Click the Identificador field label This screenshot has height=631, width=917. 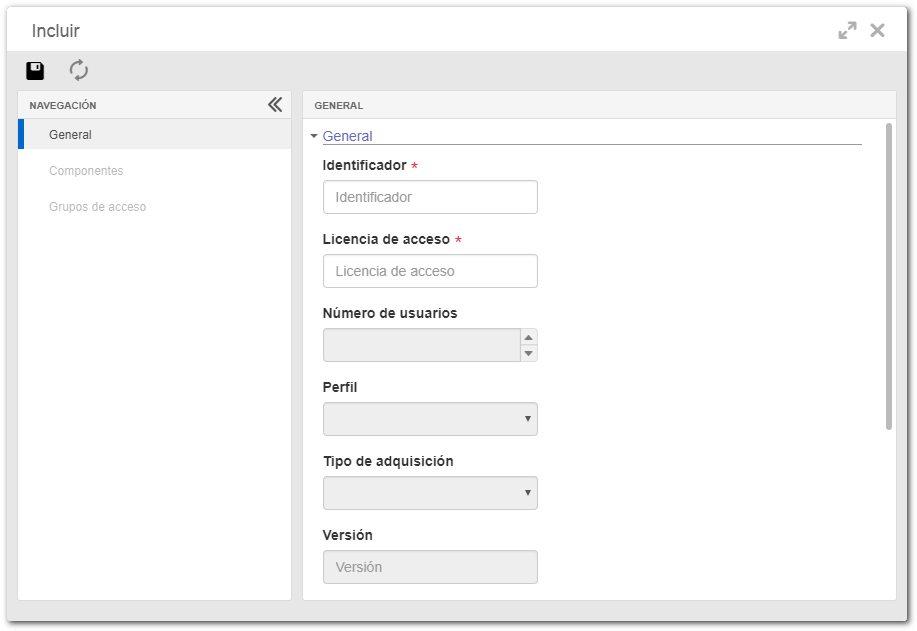(364, 165)
